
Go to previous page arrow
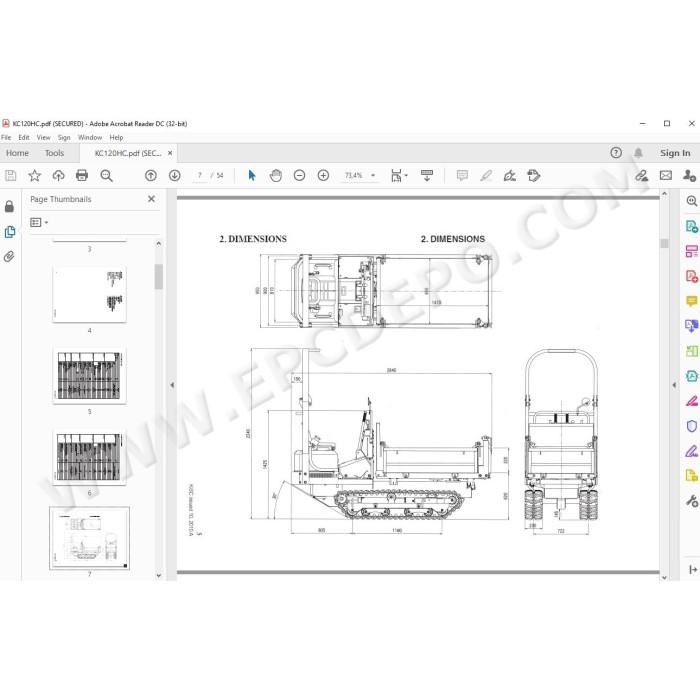click(151, 175)
